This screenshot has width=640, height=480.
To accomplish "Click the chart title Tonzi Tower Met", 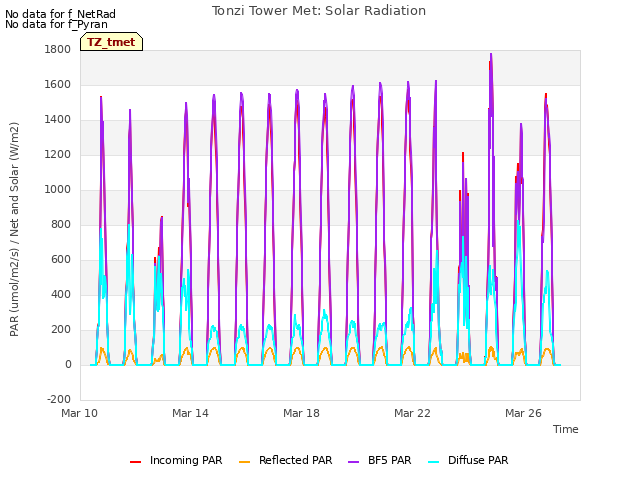I will pyautogui.click(x=319, y=11).
